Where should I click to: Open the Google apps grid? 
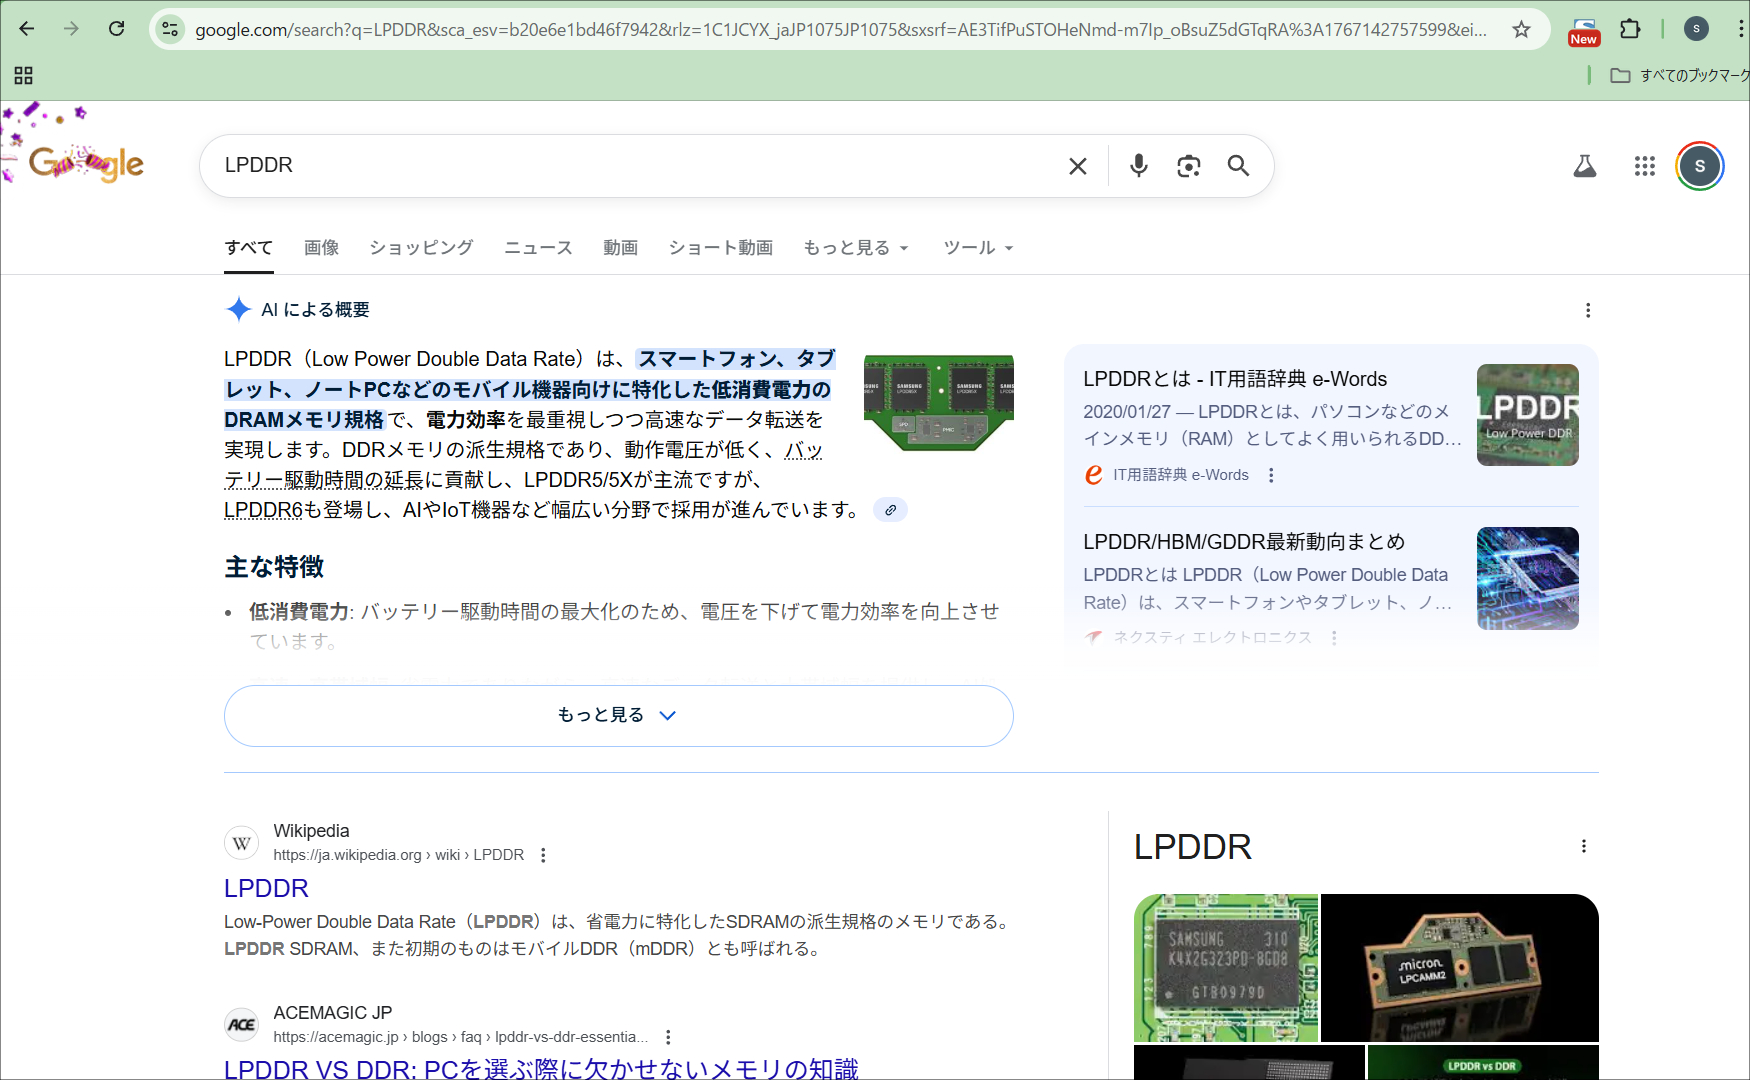tap(1644, 166)
